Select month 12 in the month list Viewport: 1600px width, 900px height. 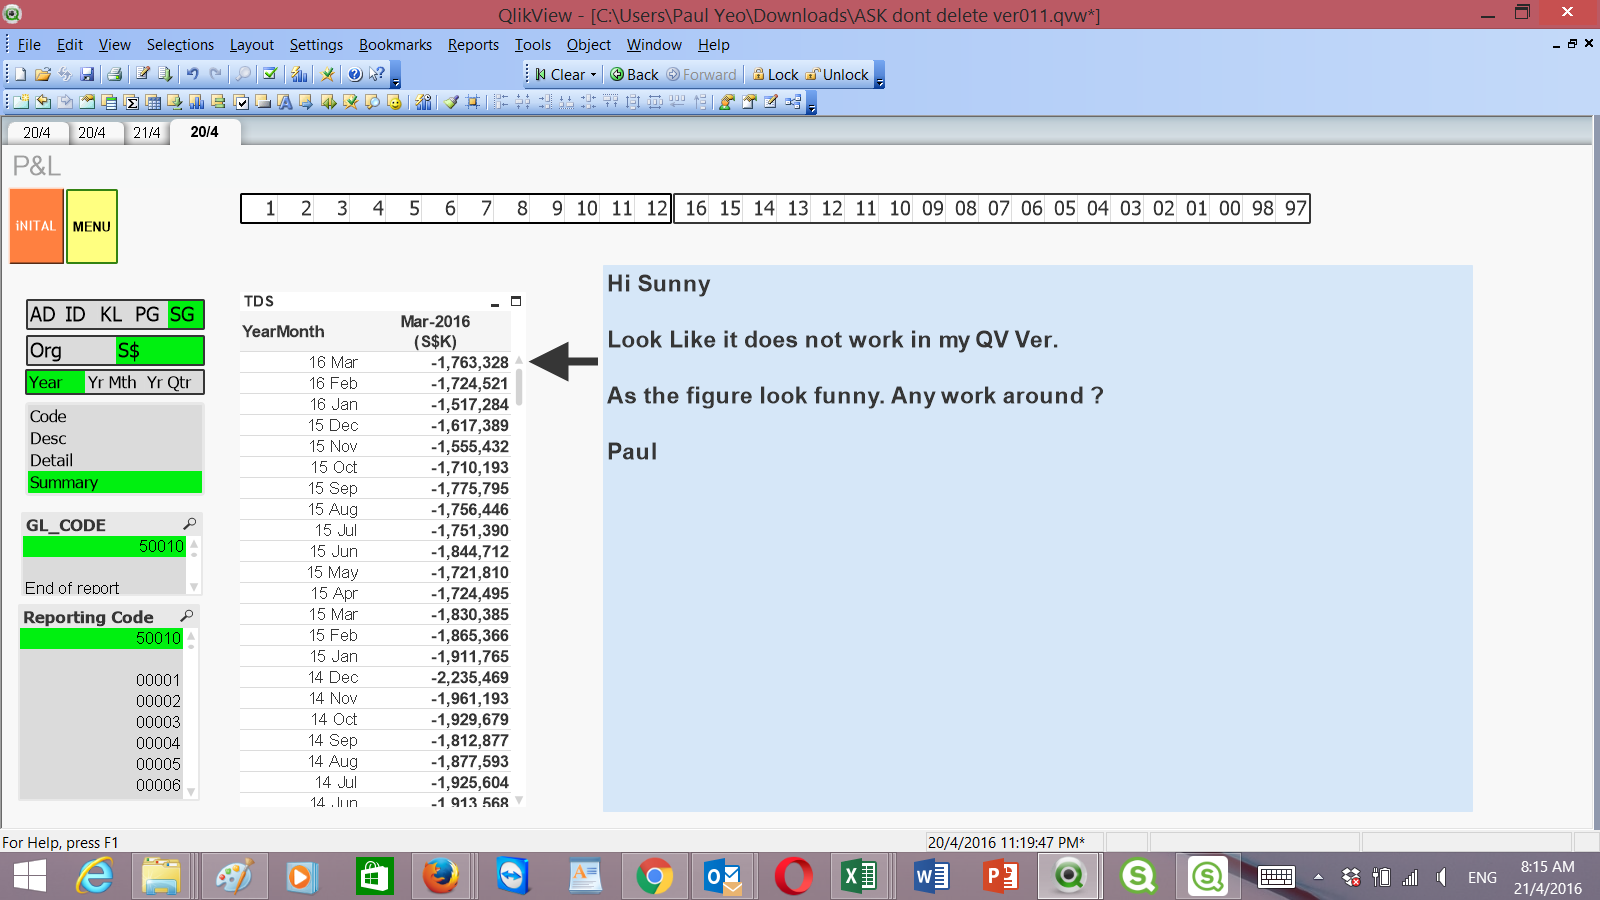click(656, 208)
